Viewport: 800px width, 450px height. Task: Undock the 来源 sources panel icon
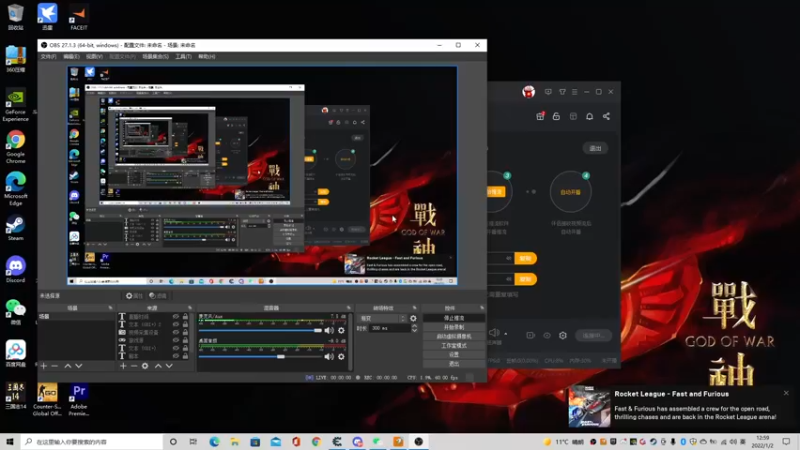(190, 308)
